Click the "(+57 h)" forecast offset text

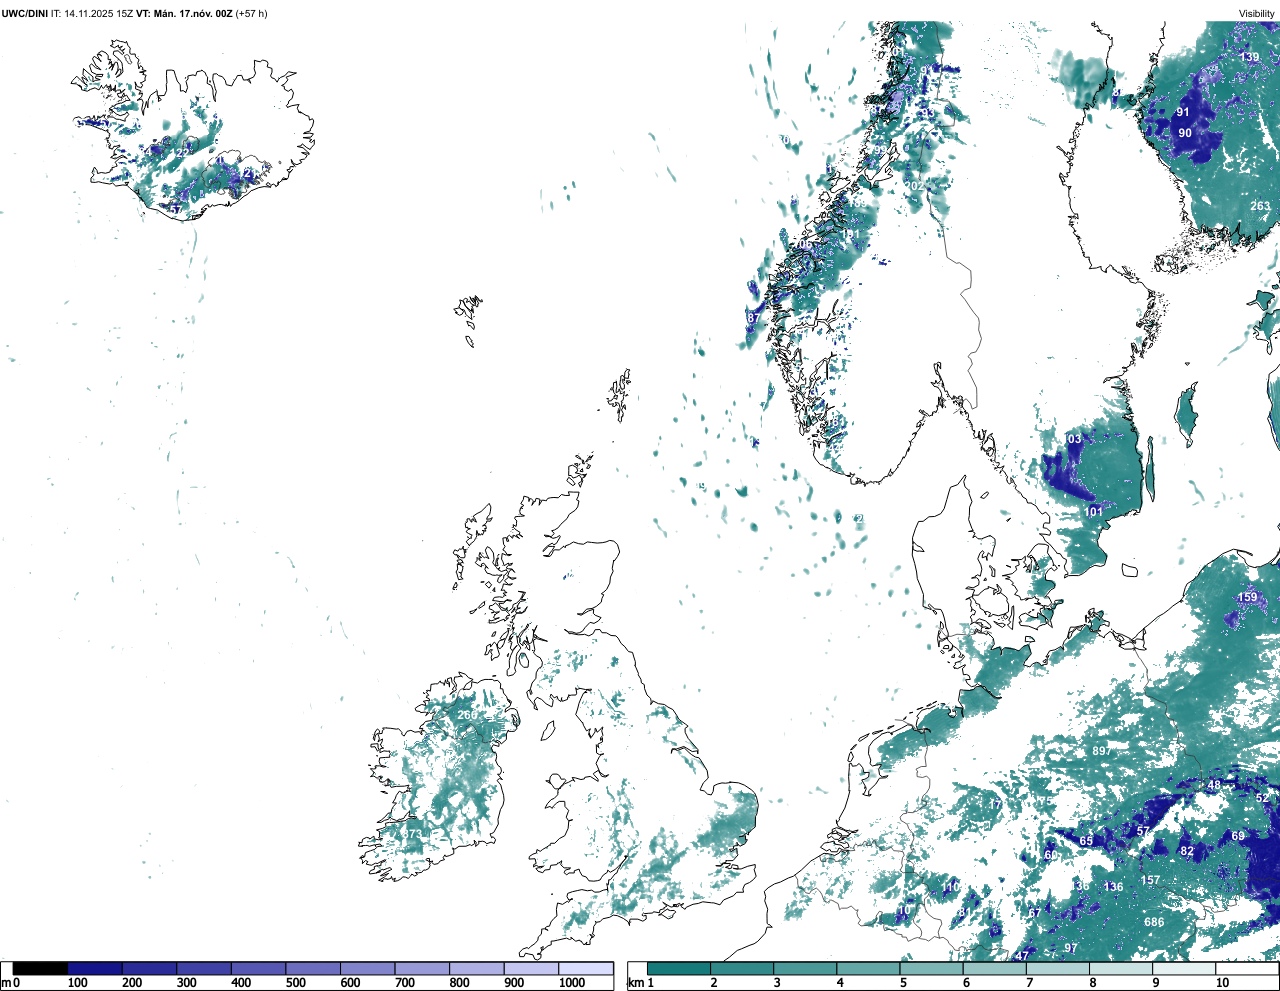pyautogui.click(x=251, y=14)
